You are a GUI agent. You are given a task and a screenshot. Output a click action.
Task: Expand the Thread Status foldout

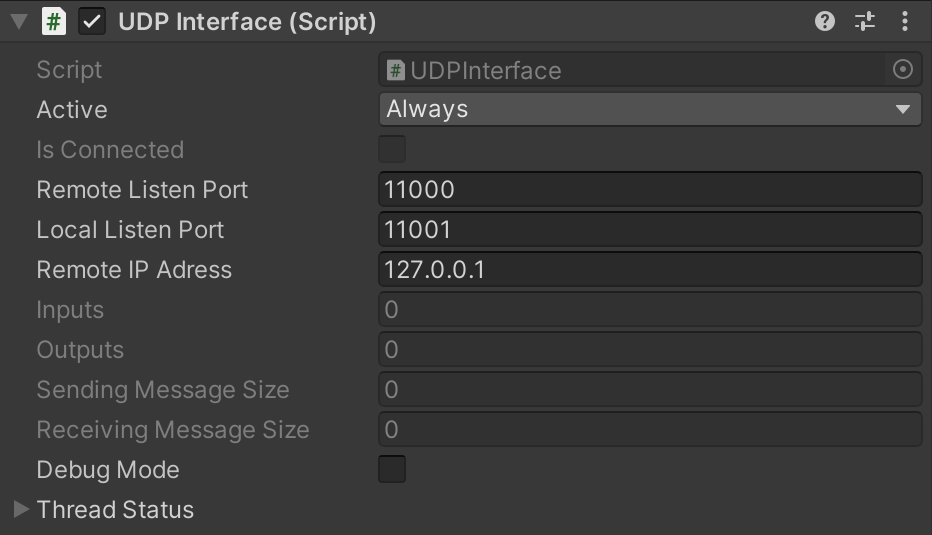pos(21,510)
